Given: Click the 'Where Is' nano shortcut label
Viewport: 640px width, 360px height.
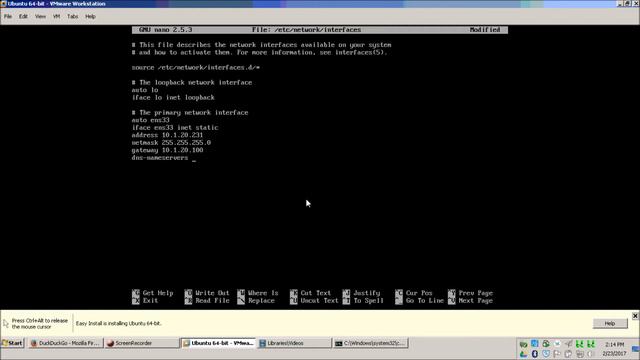Looking at the screenshot, I should (x=263, y=293).
